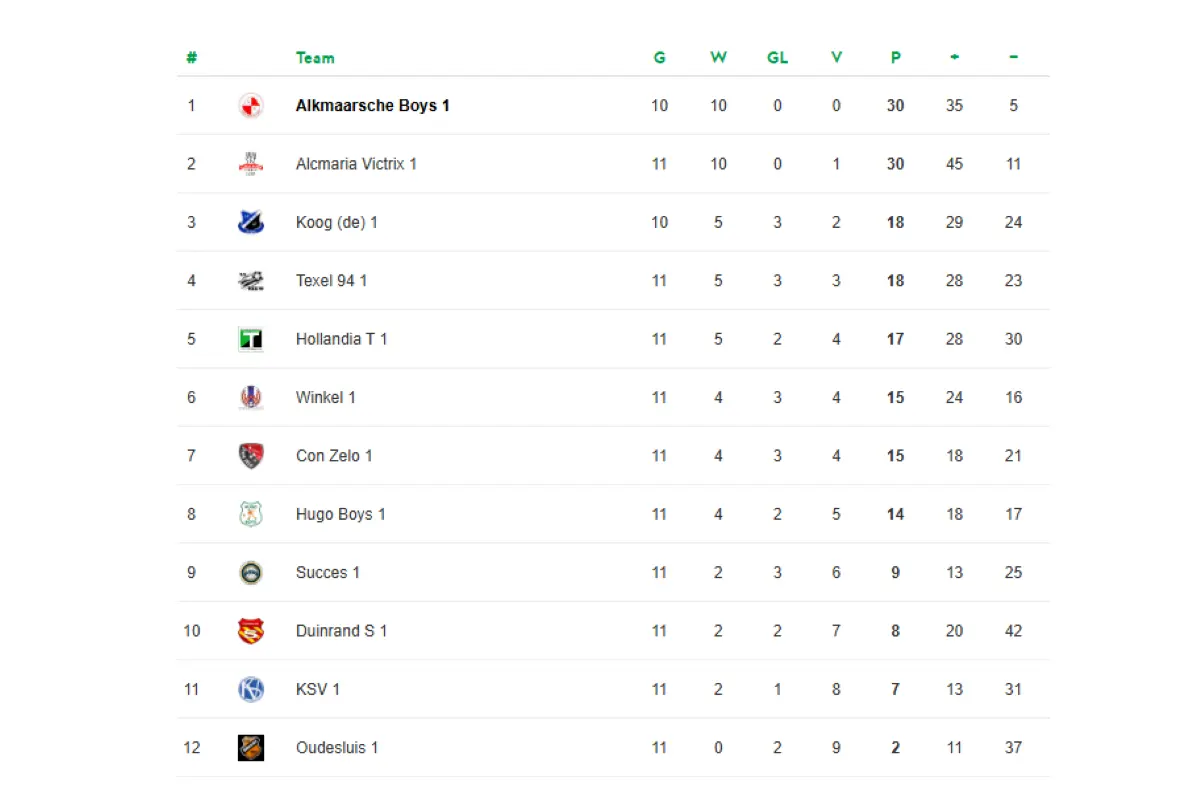Image resolution: width=1200 pixels, height=800 pixels.
Task: Click the W wins column header
Action: pyautogui.click(x=718, y=58)
